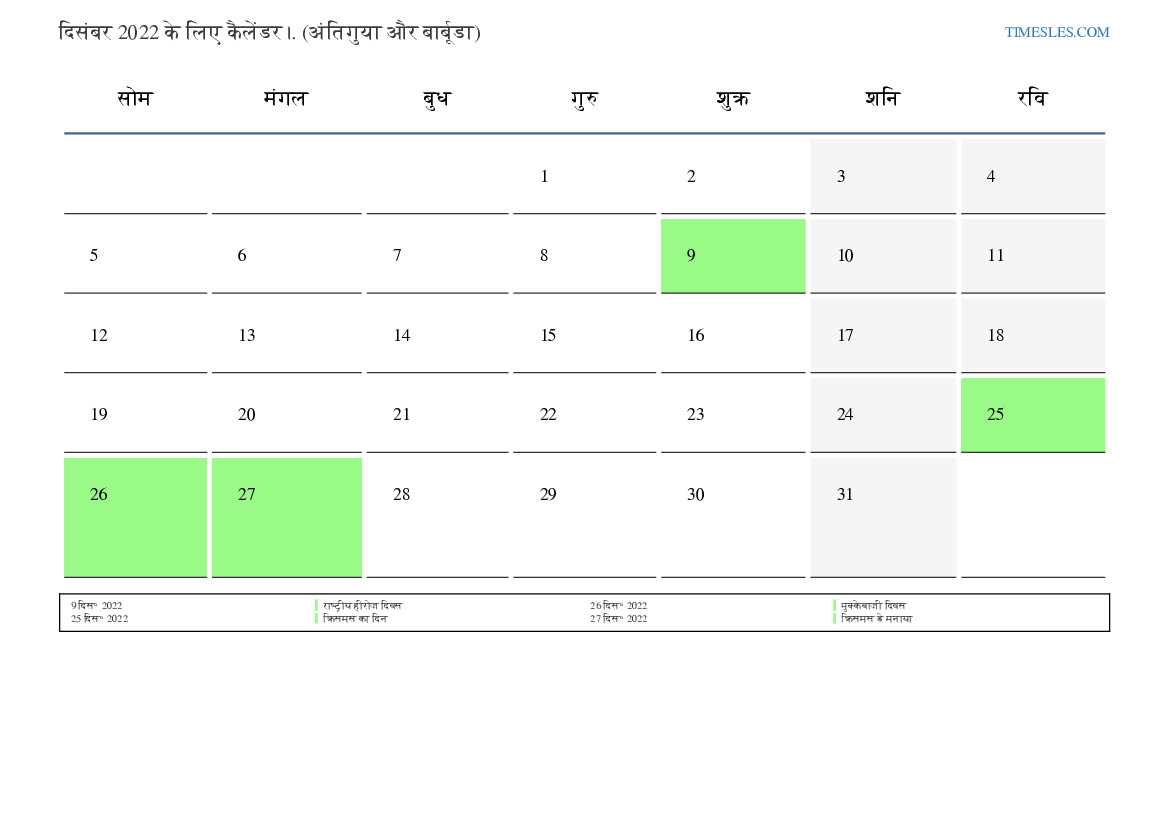Click the highlighted date 26
The image size is (1169, 827).
(135, 516)
